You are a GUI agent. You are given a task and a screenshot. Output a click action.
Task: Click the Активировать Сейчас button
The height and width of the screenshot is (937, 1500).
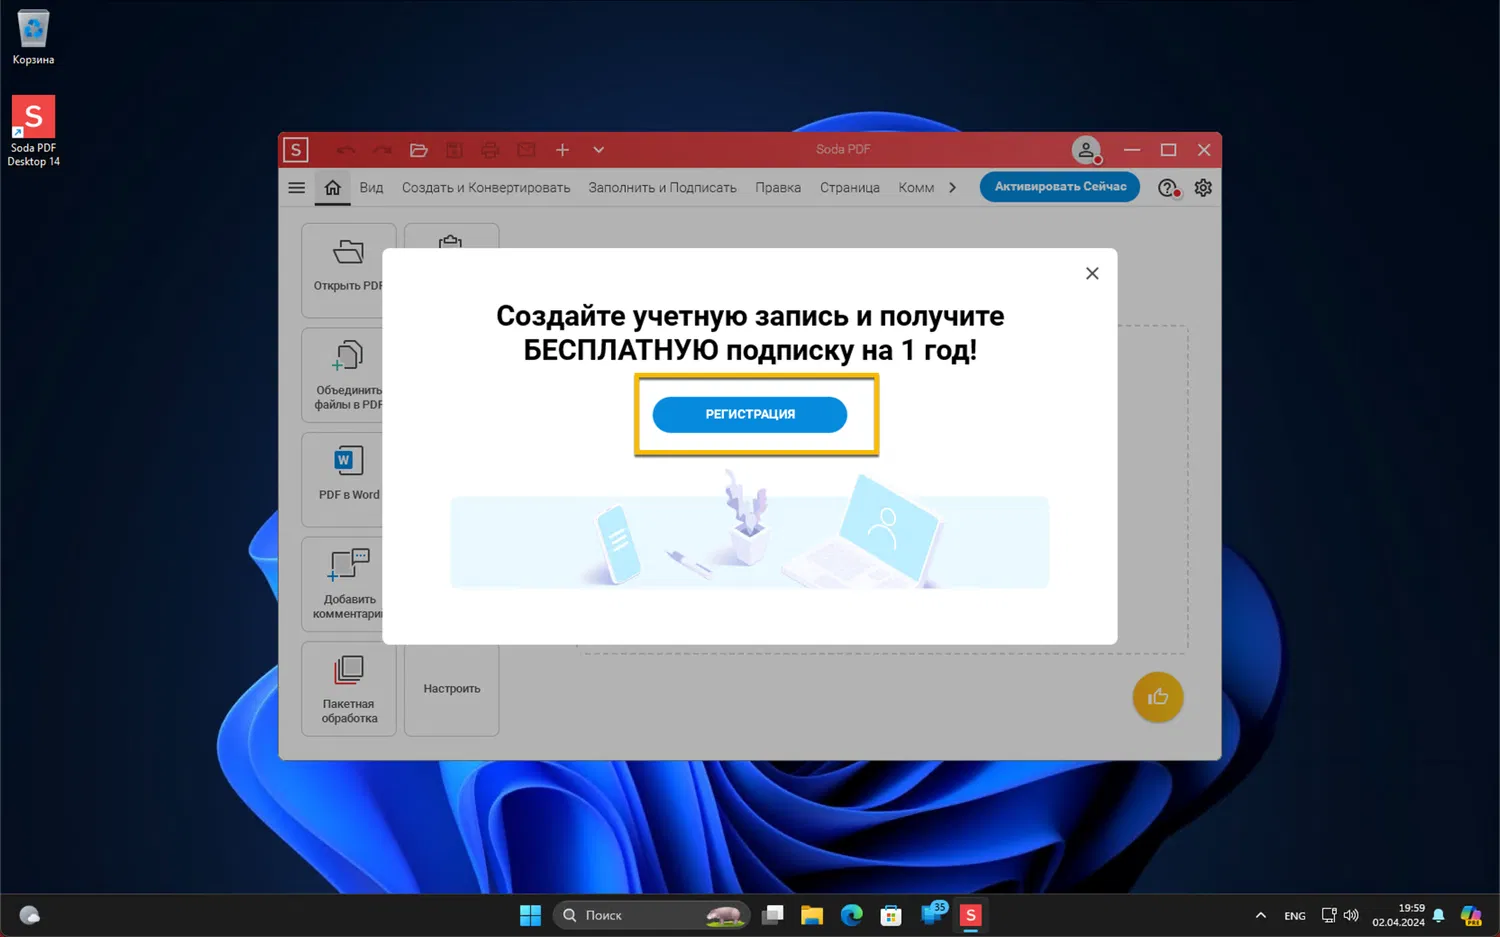[1059, 187]
